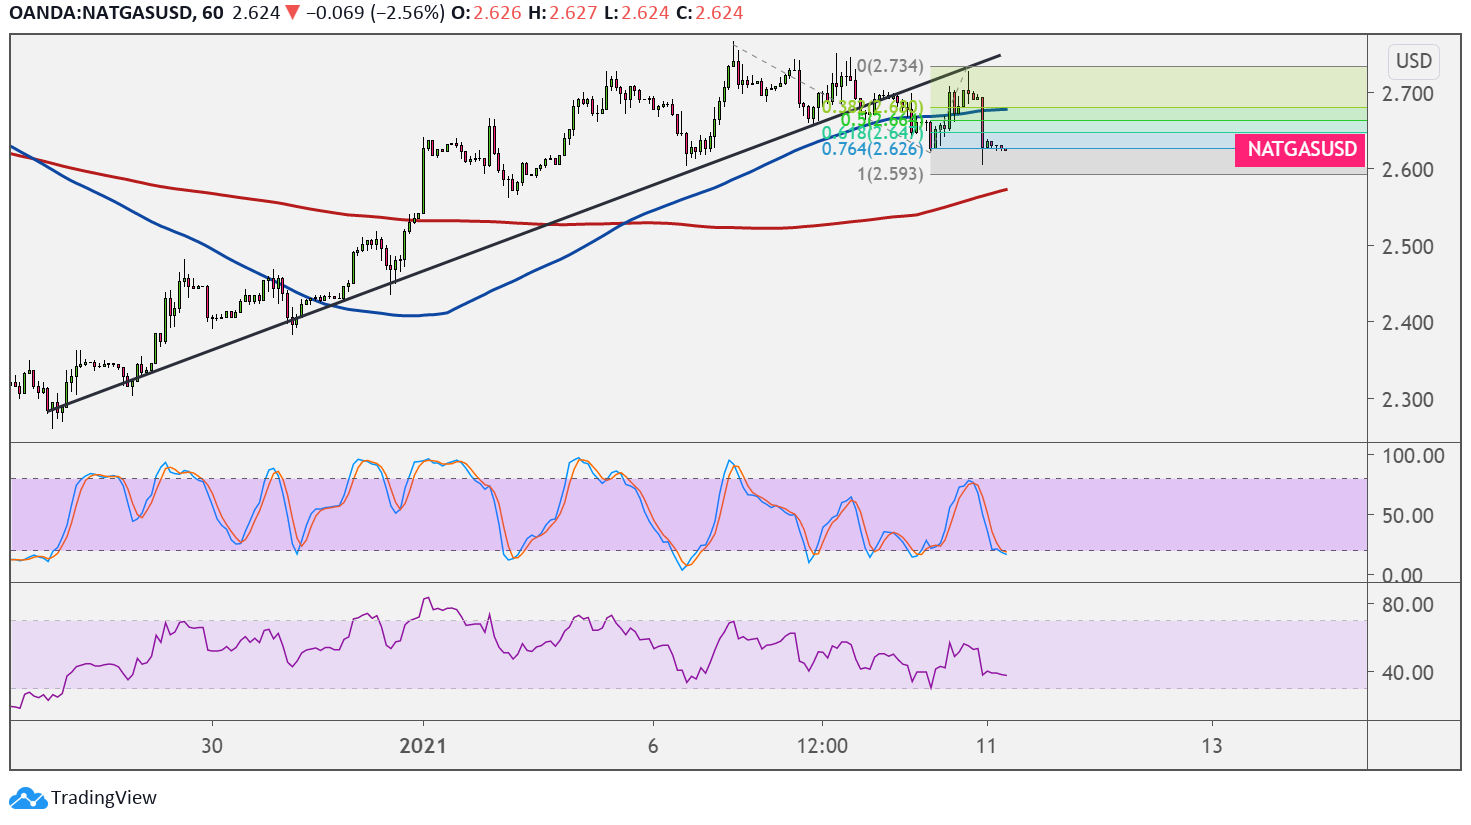1471x825 pixels.
Task: Click the 2.600 price axis label
Action: pos(1407,170)
